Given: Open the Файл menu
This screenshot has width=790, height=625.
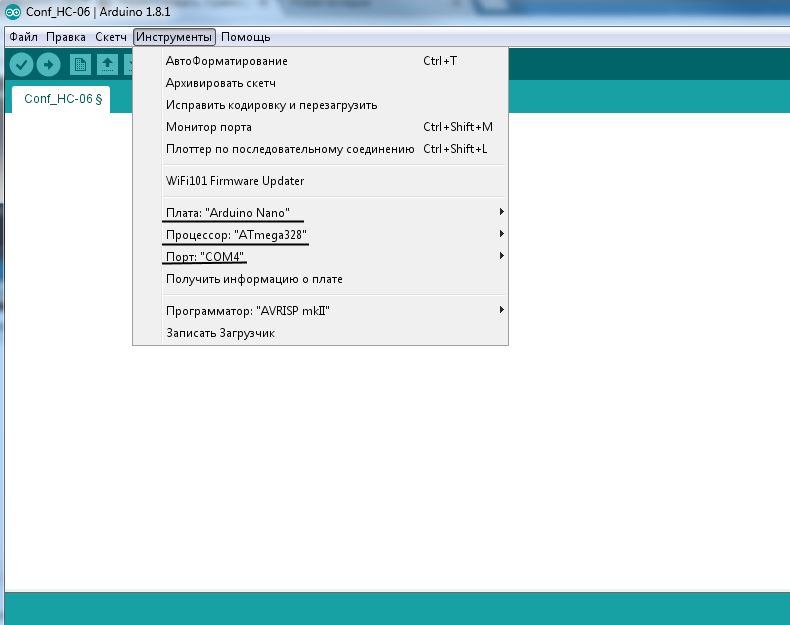Looking at the screenshot, I should [24, 37].
